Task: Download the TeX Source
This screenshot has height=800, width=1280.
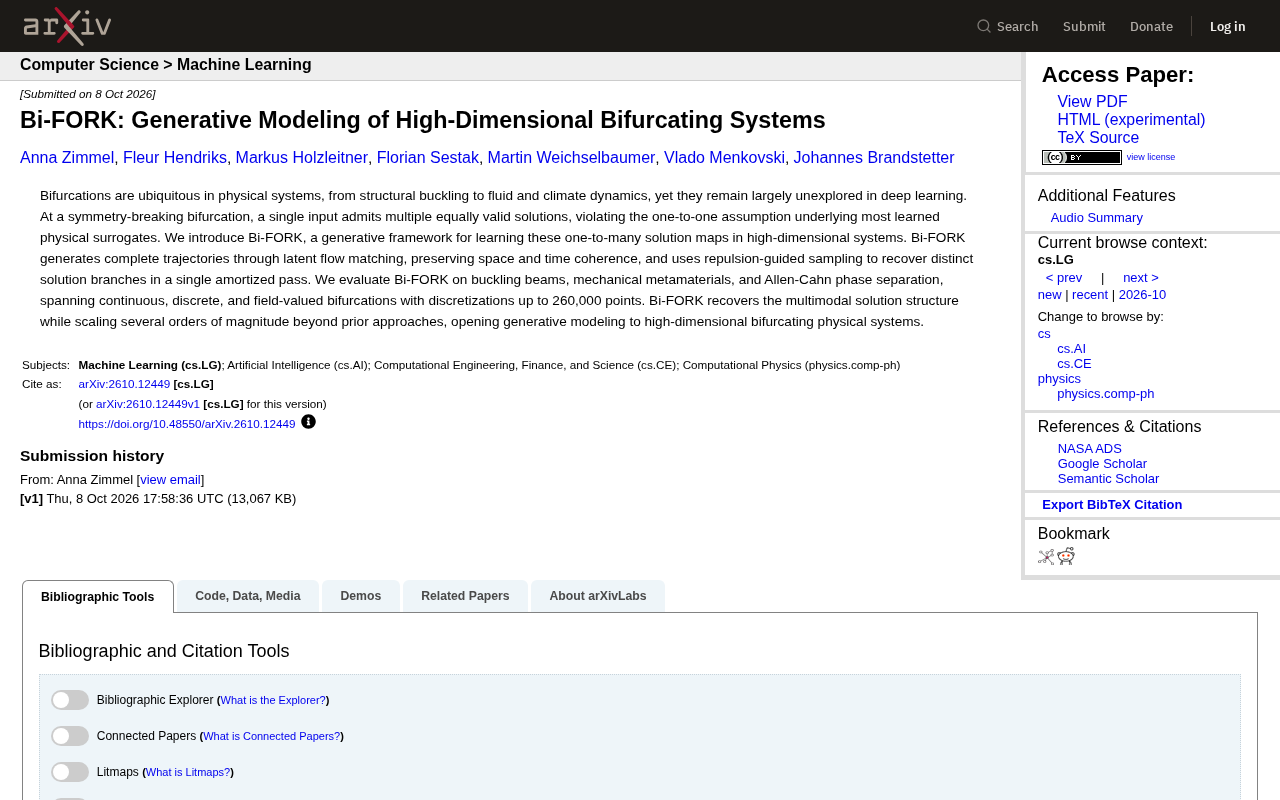Action: [1098, 138]
